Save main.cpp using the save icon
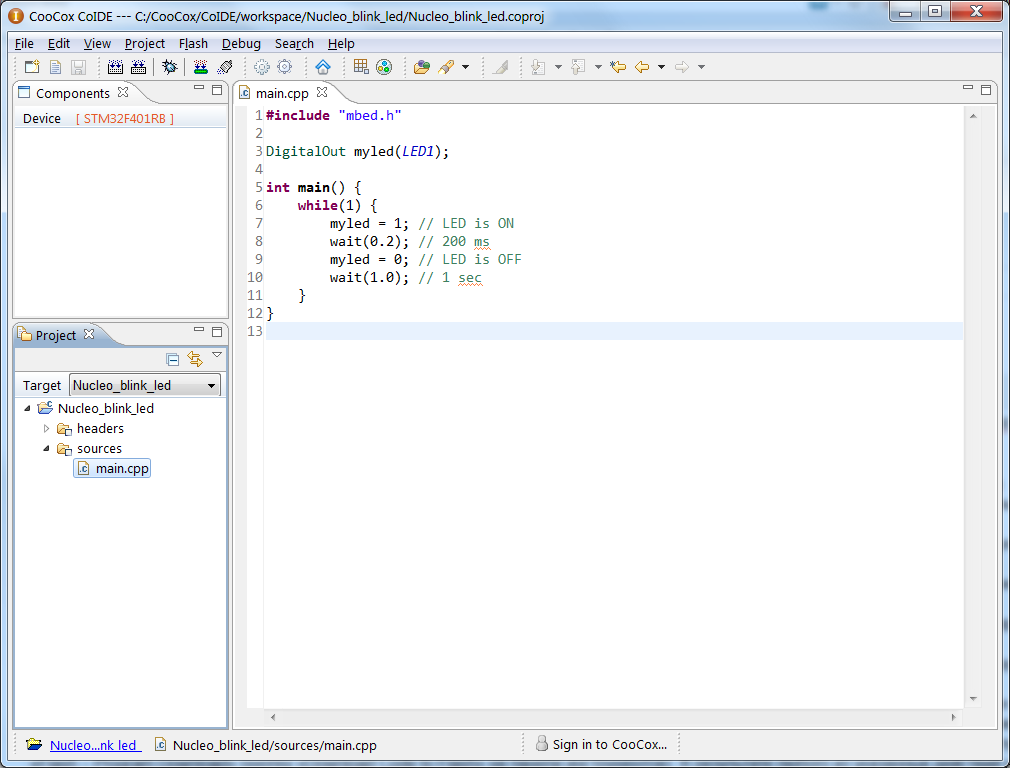 [x=78, y=66]
